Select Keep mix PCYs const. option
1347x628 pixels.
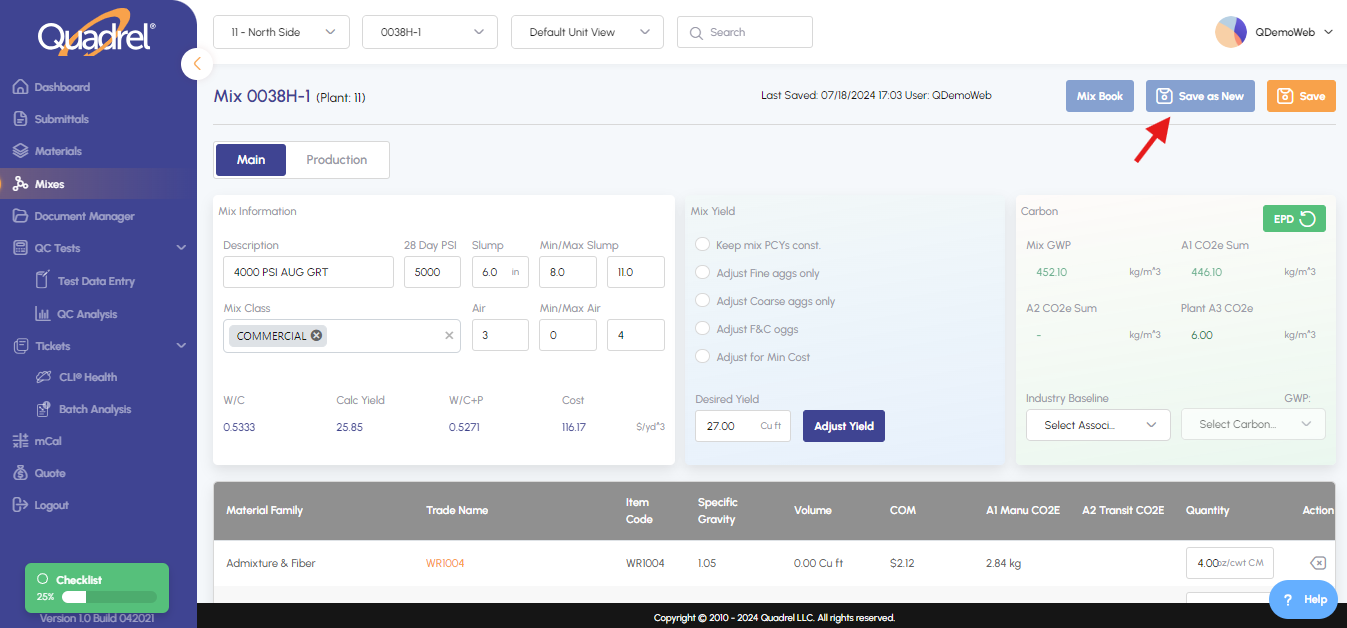tap(703, 245)
